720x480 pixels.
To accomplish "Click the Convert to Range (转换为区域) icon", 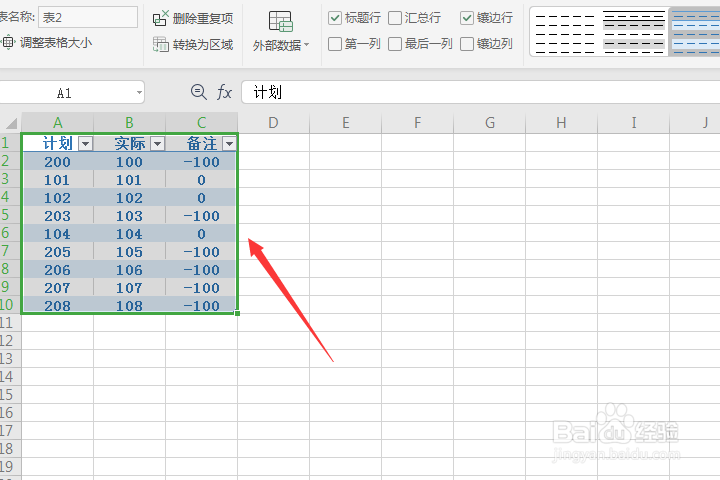I will [161, 45].
